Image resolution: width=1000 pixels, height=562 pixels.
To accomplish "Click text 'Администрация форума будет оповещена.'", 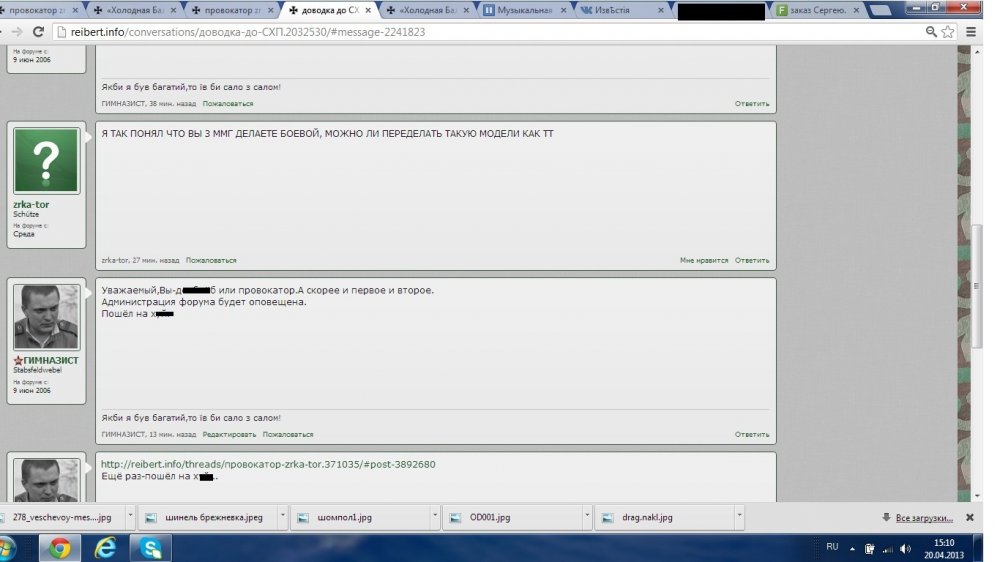I will [203, 302].
